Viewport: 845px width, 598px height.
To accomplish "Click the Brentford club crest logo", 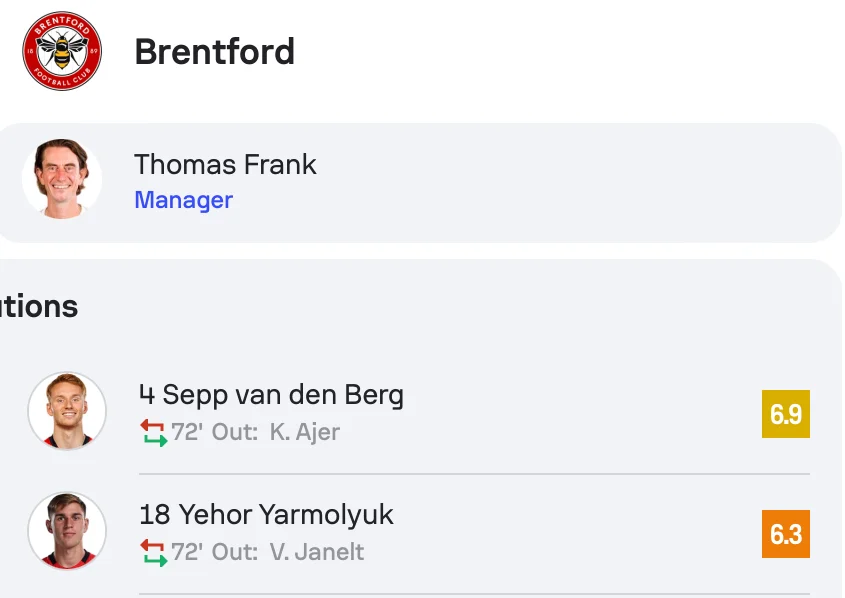I will (x=62, y=51).
